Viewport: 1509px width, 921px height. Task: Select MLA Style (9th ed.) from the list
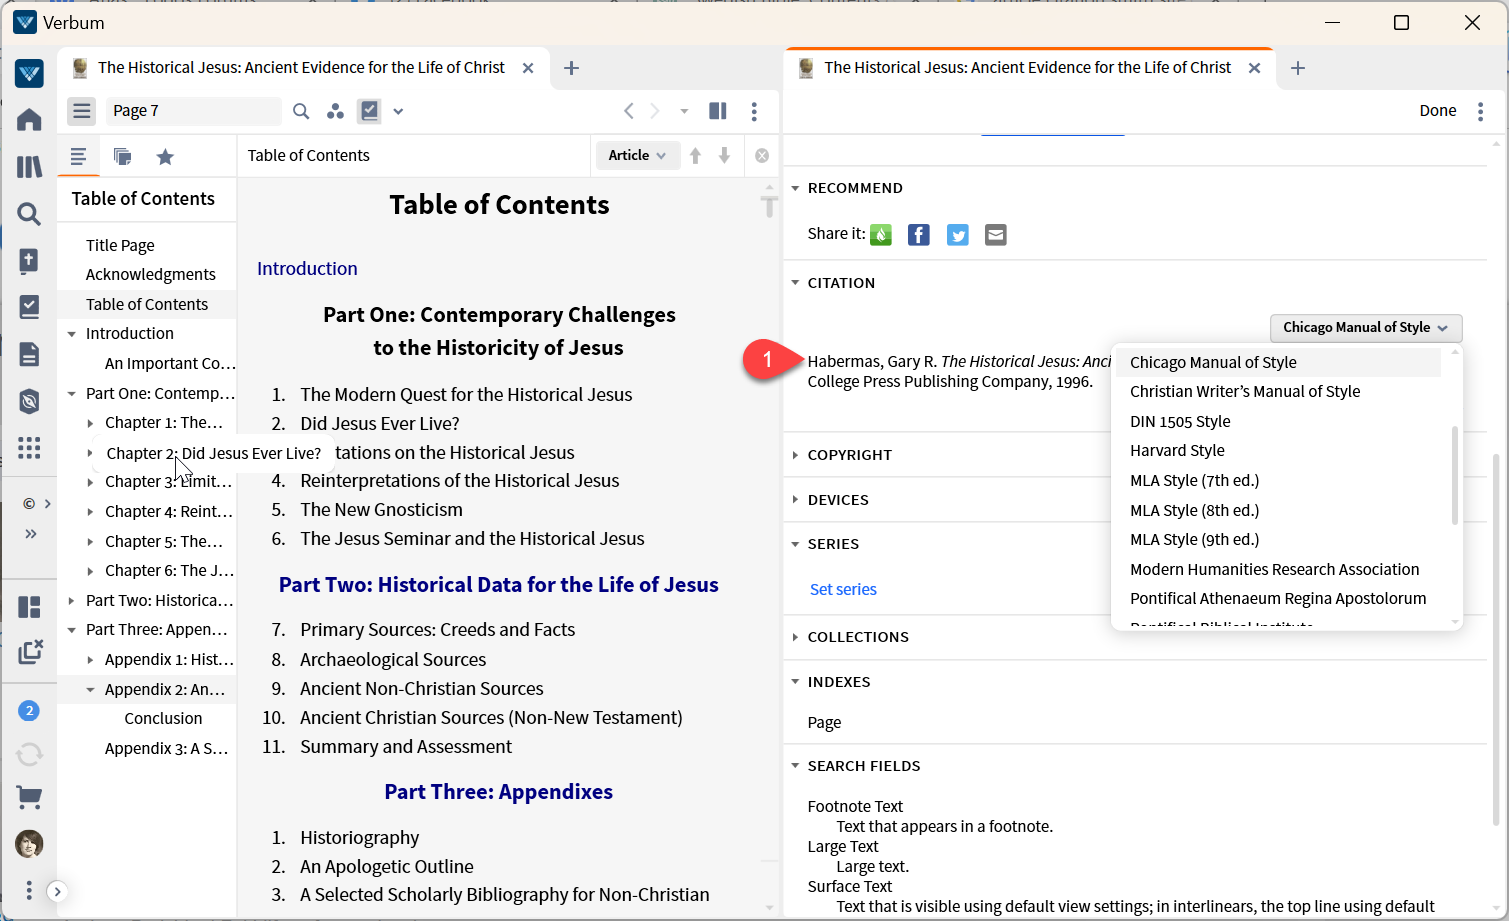click(1194, 539)
